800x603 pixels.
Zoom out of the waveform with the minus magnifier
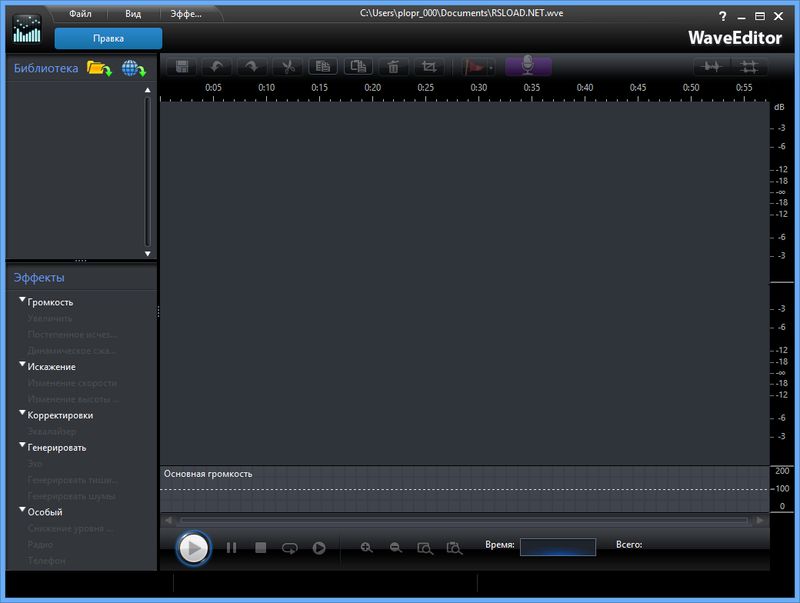pyautogui.click(x=395, y=548)
